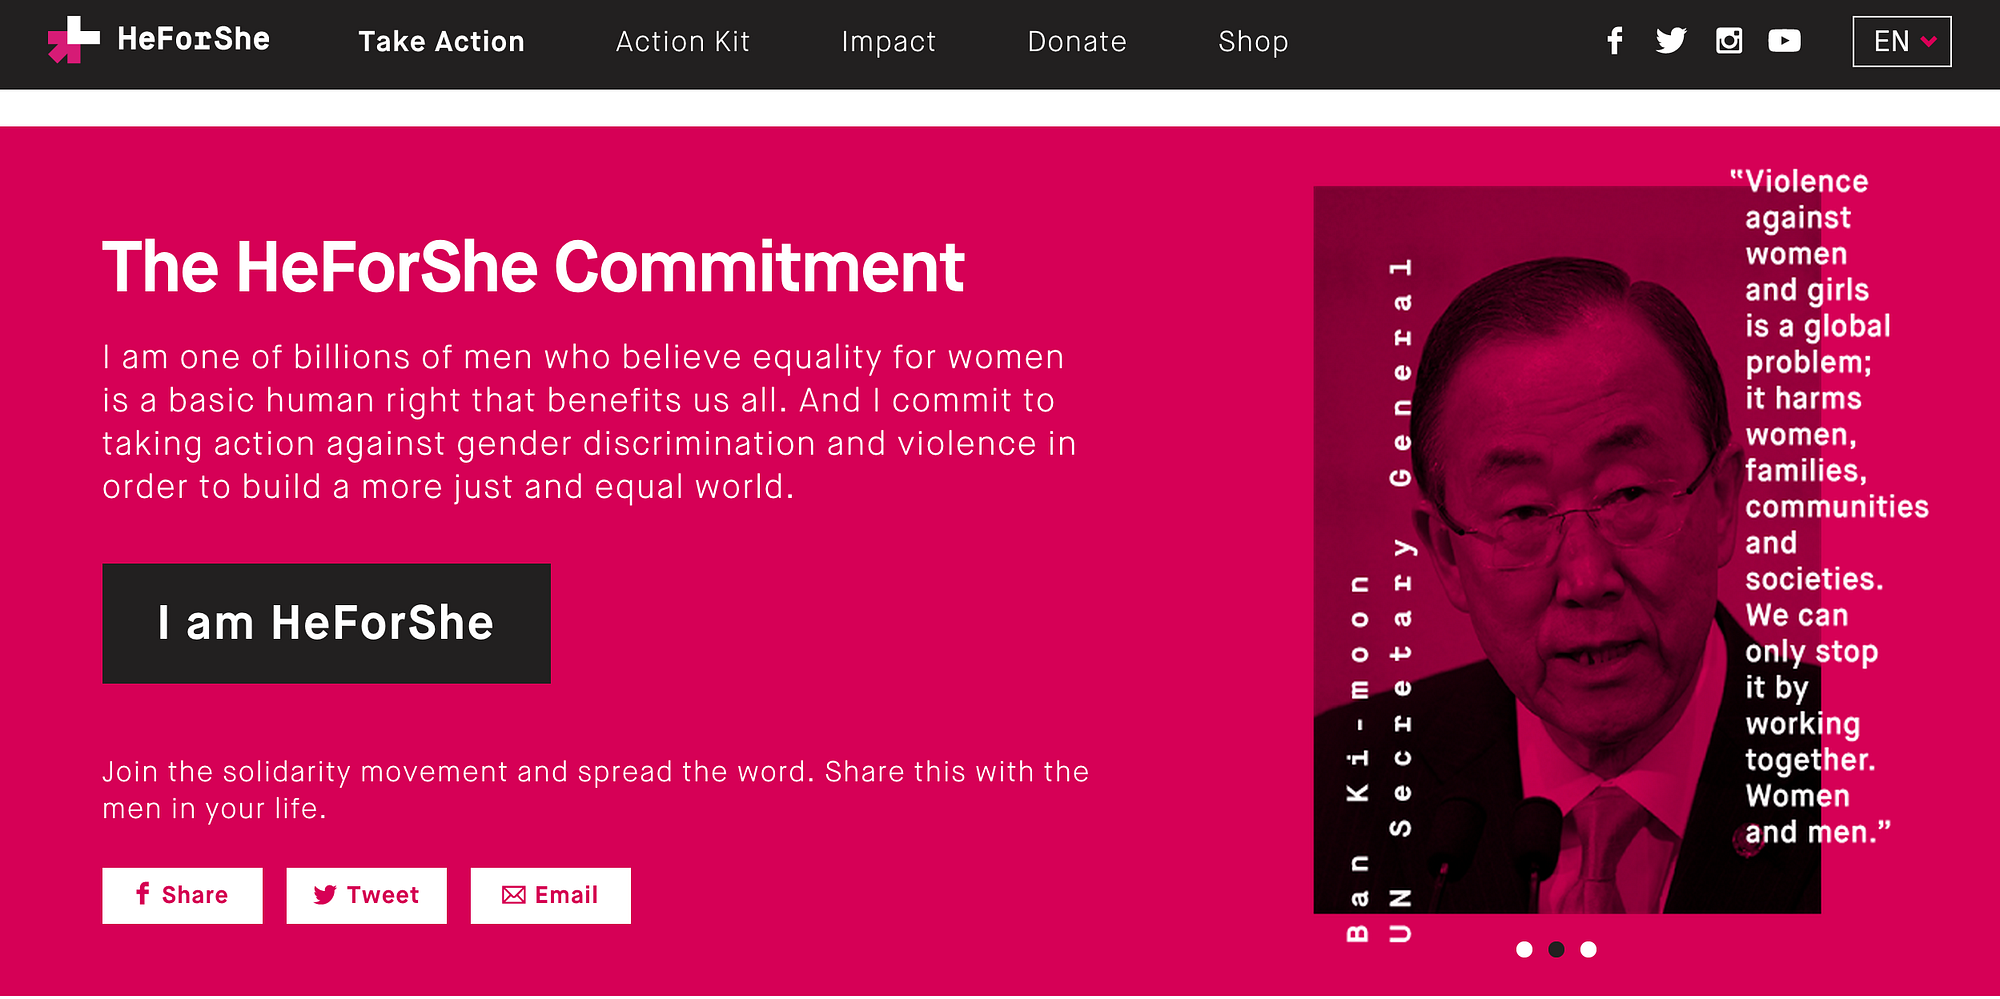
Task: Open the Donate page
Action: point(1077,41)
